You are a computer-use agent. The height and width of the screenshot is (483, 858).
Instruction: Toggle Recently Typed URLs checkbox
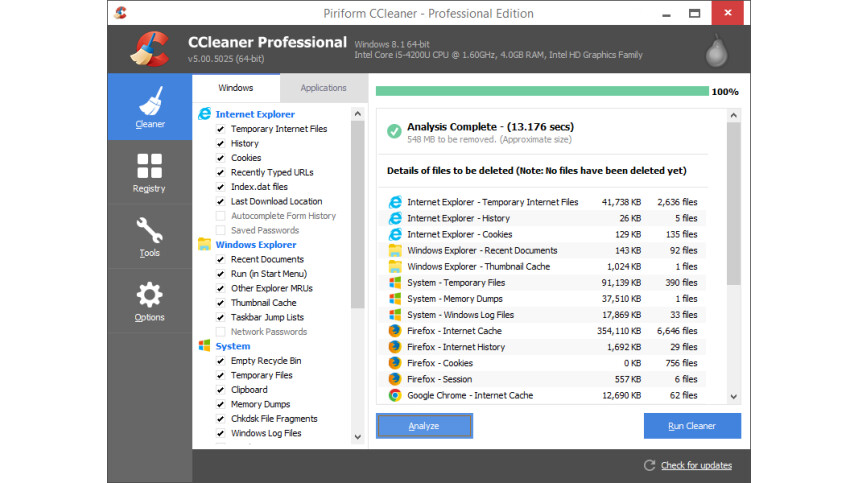(221, 172)
